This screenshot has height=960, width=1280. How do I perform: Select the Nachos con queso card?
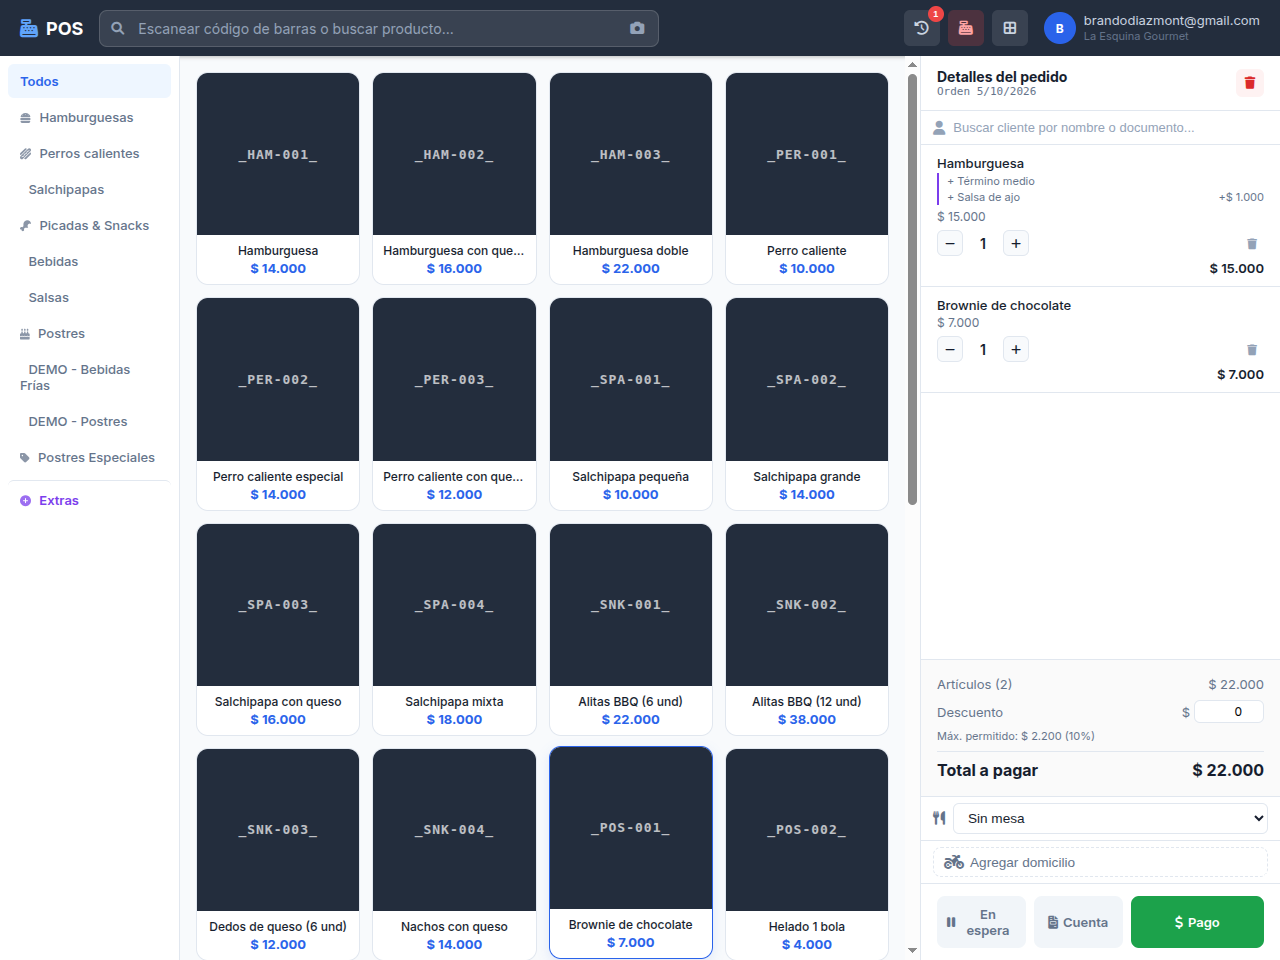point(454,854)
